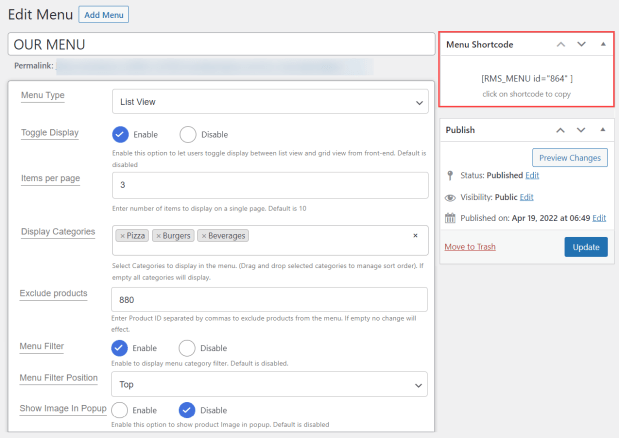Copy the RMS_MENU shortcode text

(527, 78)
